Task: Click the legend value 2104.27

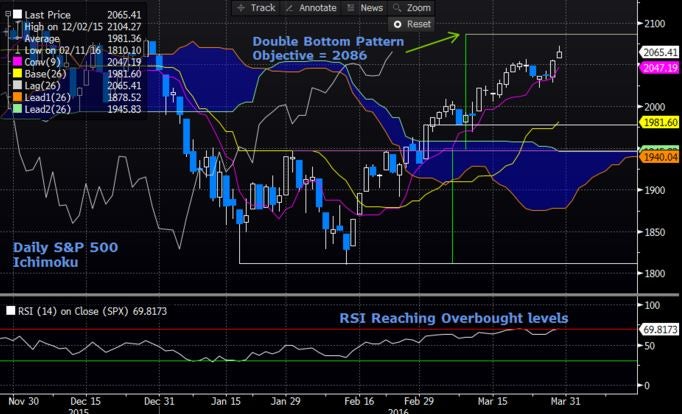Action: [x=124, y=27]
